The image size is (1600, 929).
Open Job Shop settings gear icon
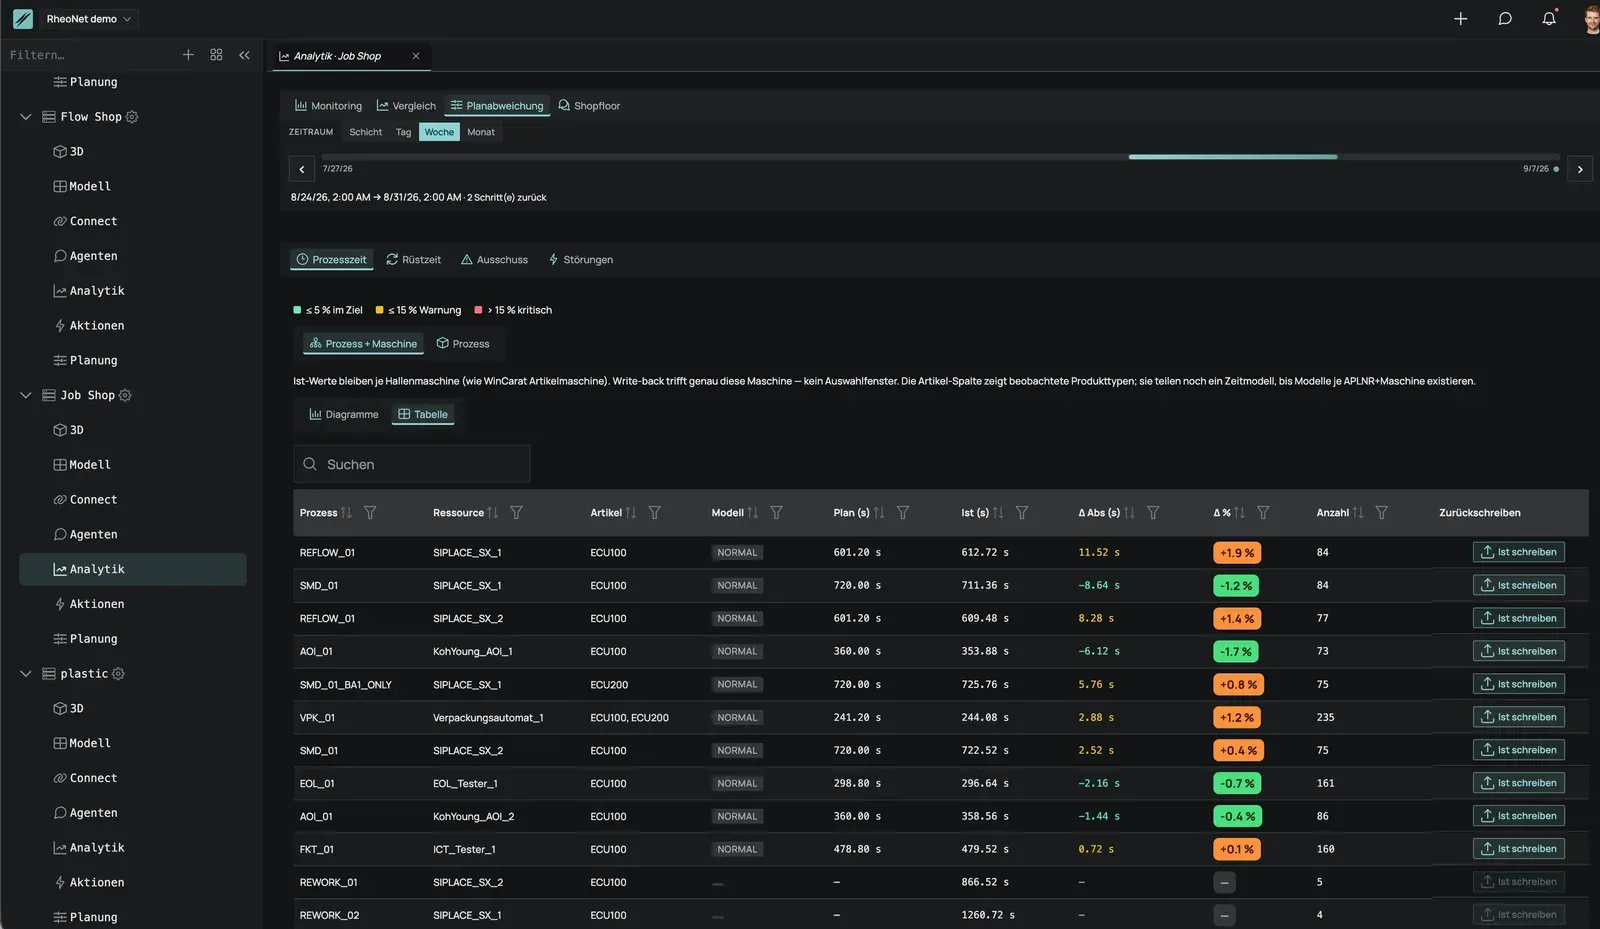[x=125, y=395]
